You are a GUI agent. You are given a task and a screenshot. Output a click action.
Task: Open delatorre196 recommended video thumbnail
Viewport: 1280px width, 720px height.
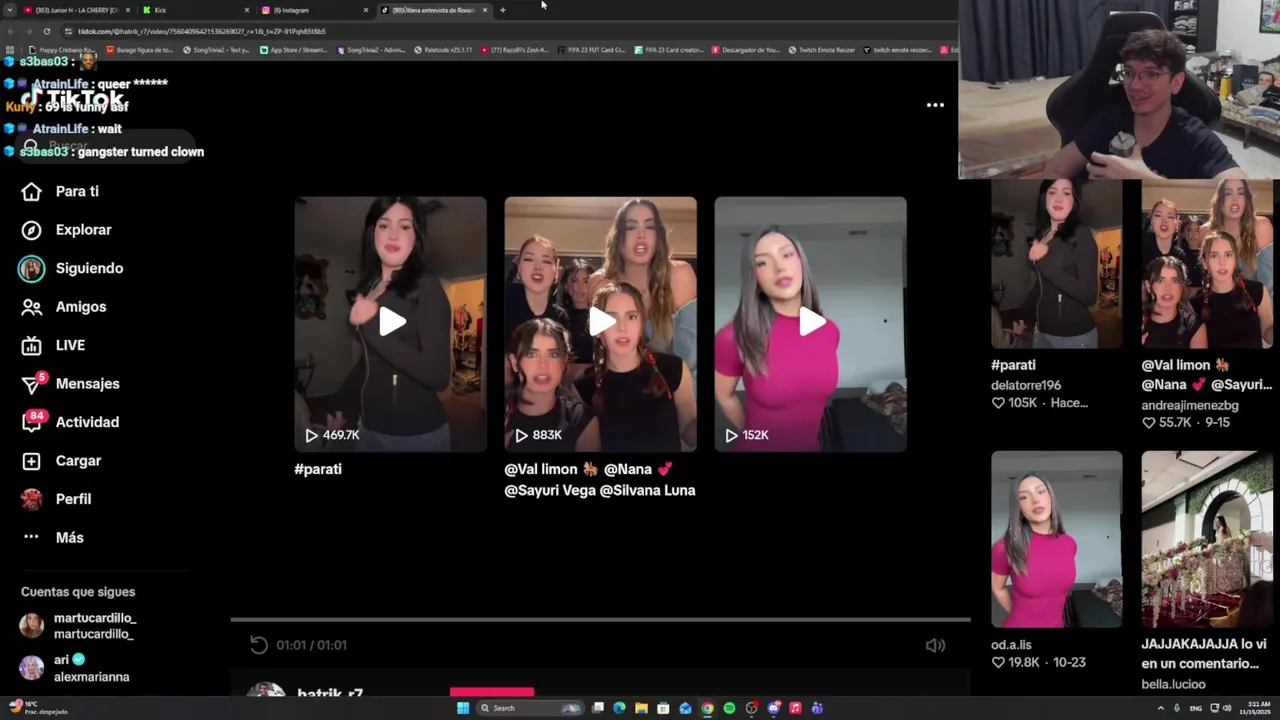pos(1057,264)
